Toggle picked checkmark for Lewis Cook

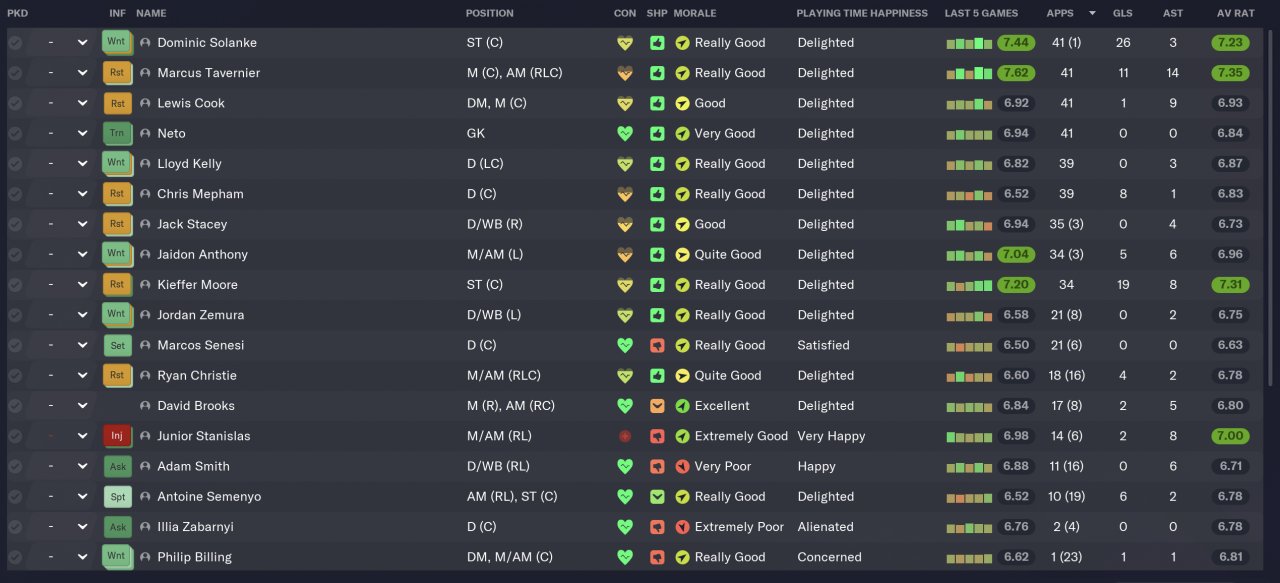coord(15,104)
